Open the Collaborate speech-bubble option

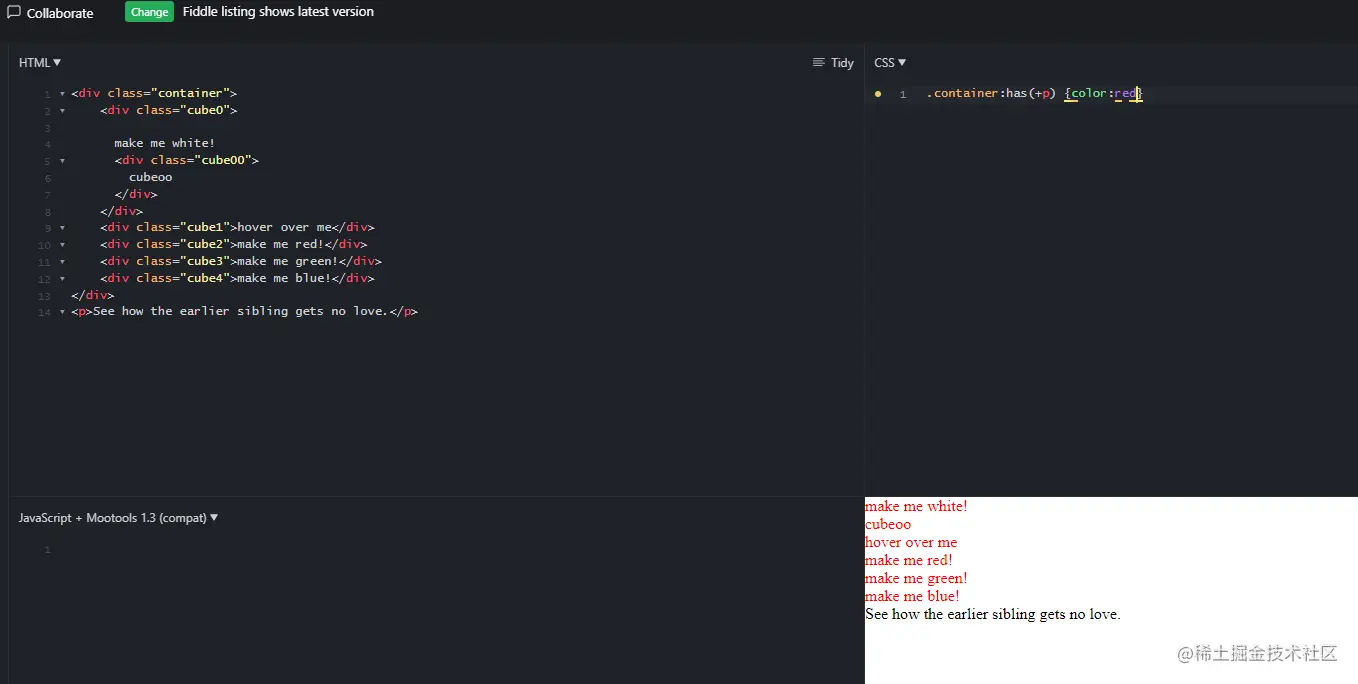pos(50,13)
